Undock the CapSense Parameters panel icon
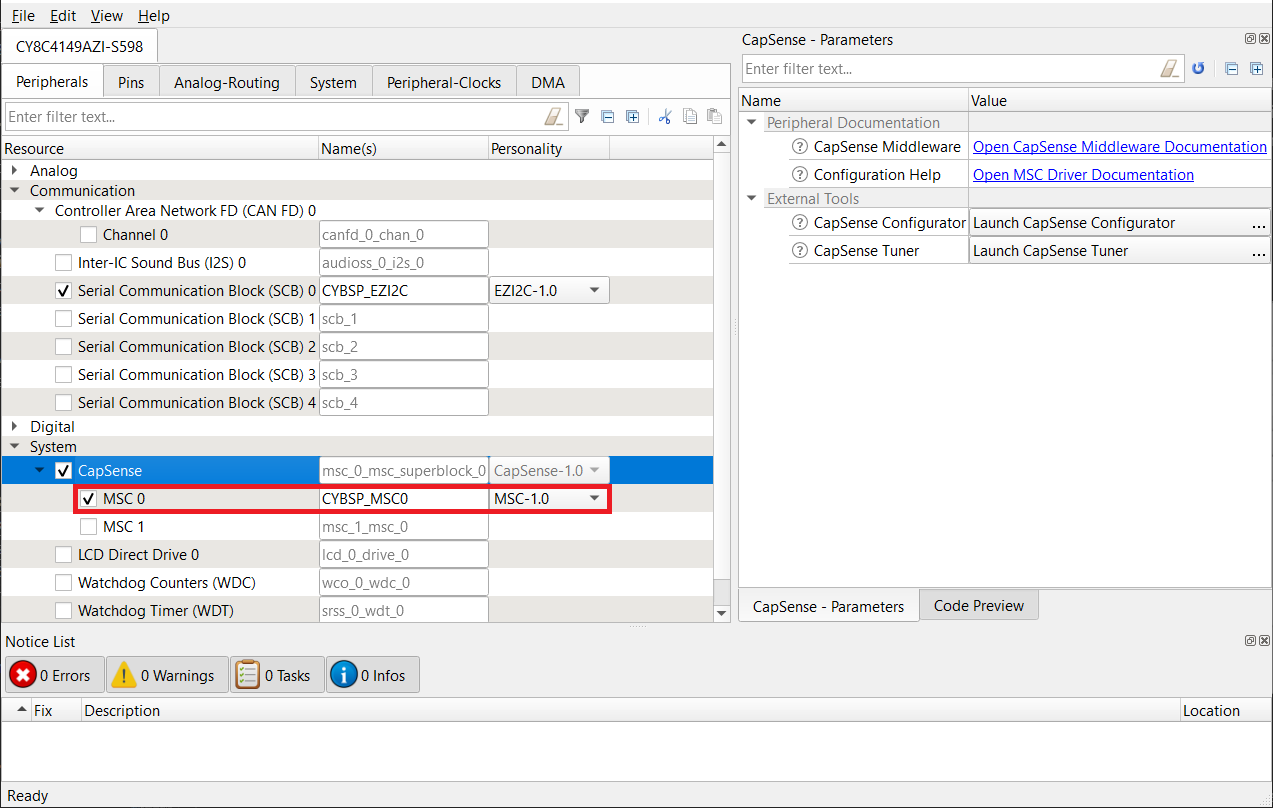Viewport: 1273px width, 808px height. click(x=1250, y=39)
